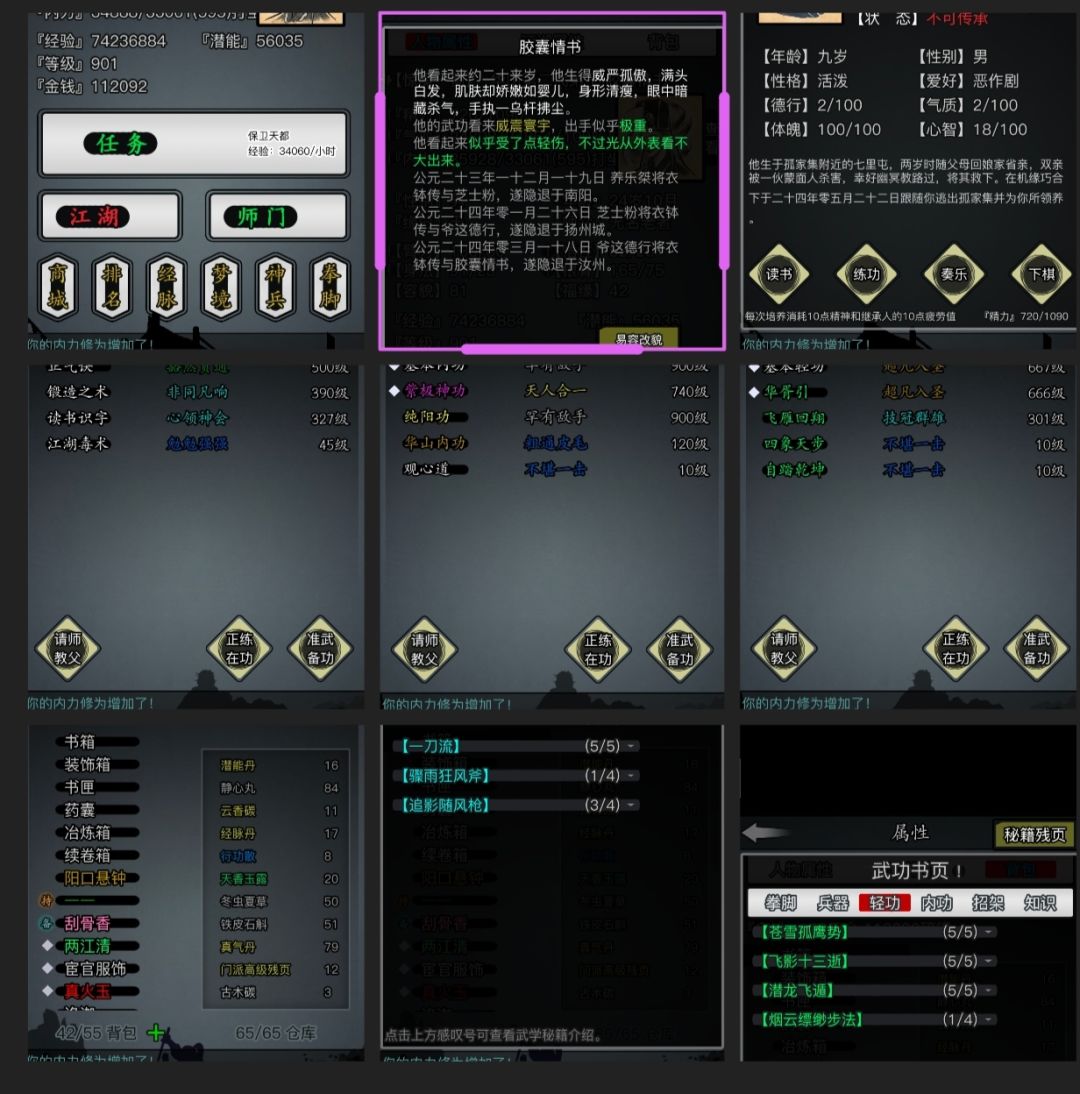1080x1094 pixels.
Task: Tap 正练在功 in the 华骨引 panel
Action: click(x=956, y=648)
